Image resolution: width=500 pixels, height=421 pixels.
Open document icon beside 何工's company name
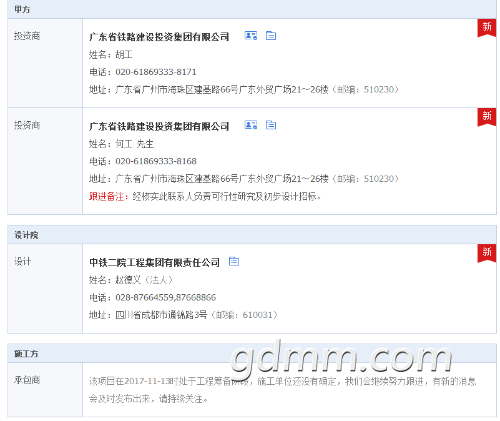(x=271, y=125)
